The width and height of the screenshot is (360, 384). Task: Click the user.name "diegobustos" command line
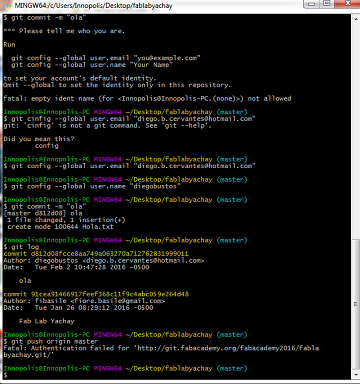92,186
